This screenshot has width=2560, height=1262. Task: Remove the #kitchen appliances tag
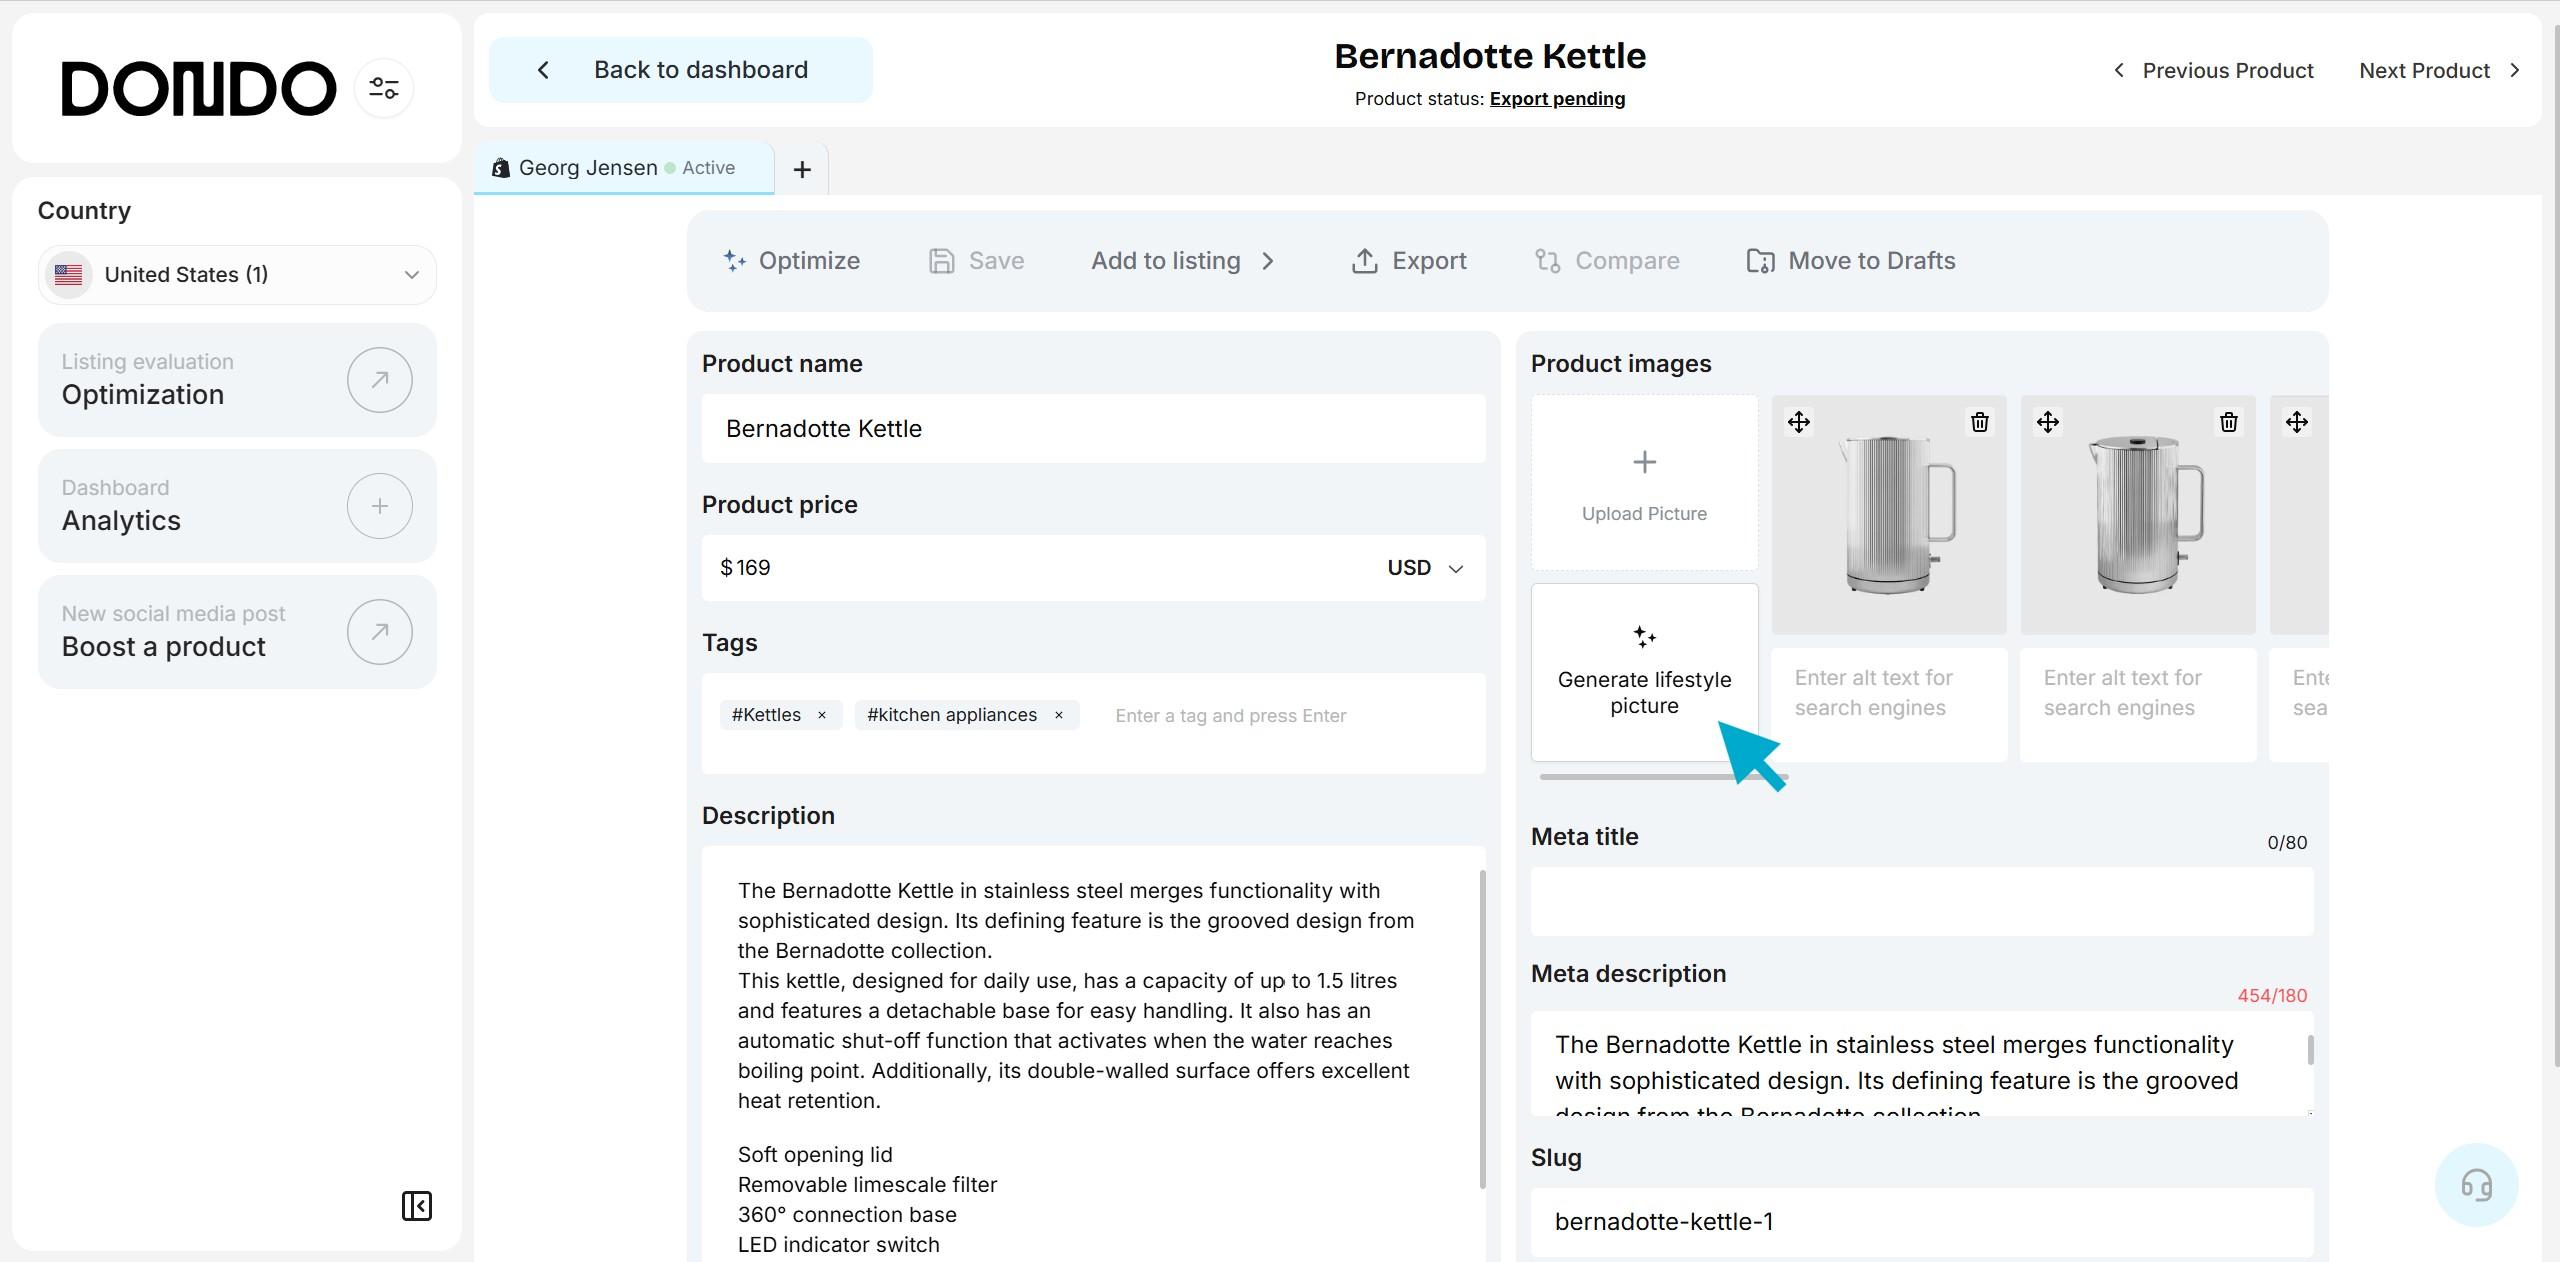1058,715
